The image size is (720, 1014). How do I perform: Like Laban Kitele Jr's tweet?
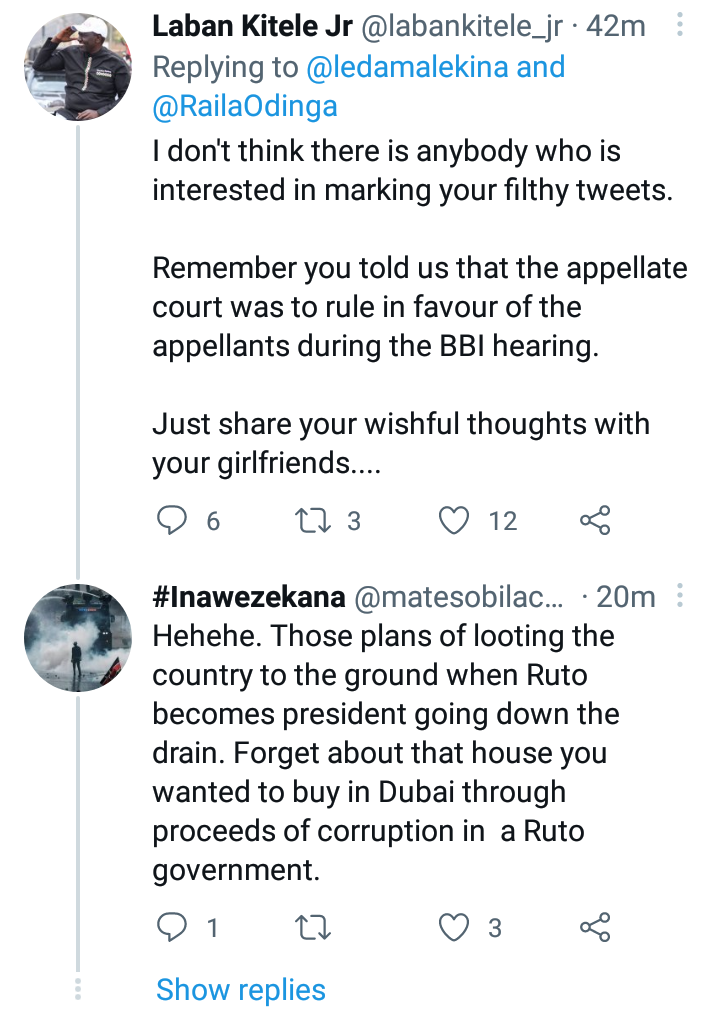pyautogui.click(x=454, y=521)
